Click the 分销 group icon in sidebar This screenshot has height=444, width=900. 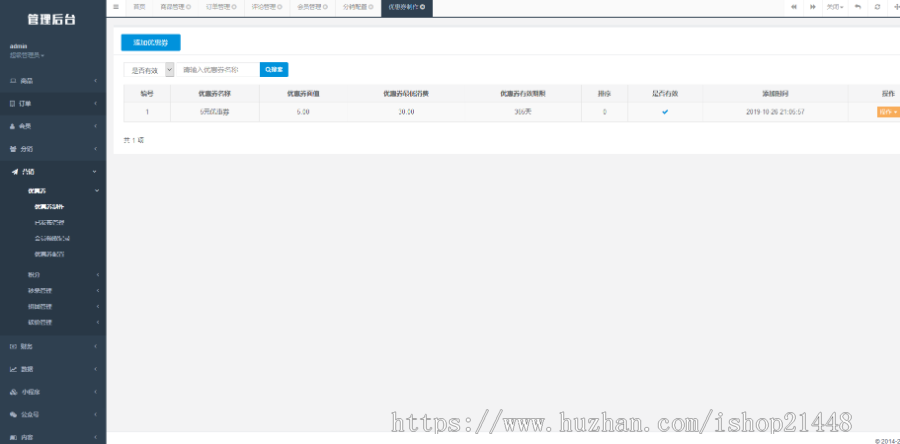[x=13, y=149]
